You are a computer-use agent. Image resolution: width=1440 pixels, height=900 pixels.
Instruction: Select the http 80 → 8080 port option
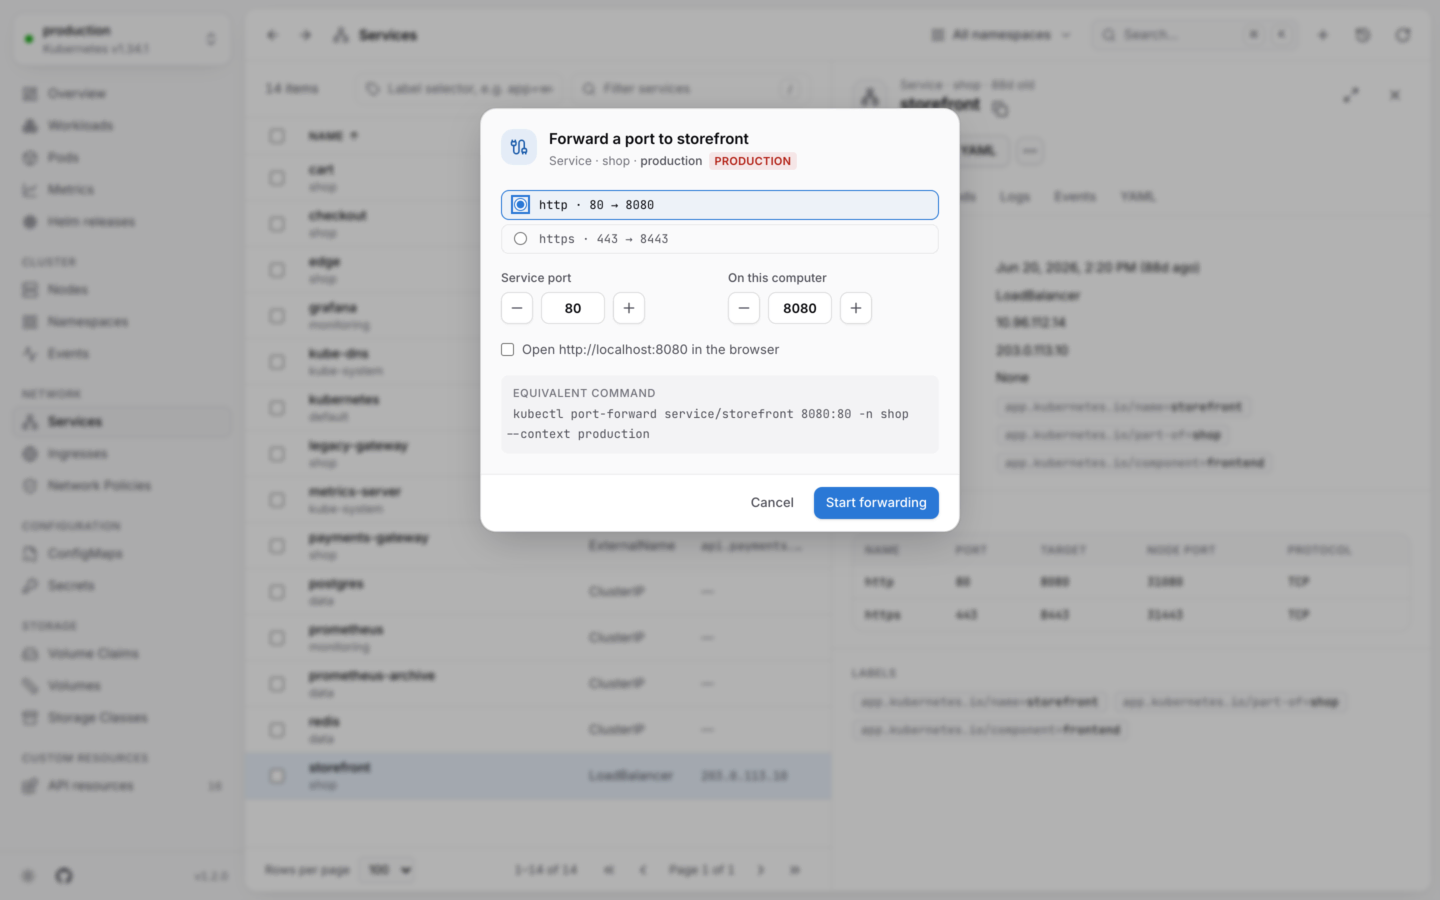pyautogui.click(x=720, y=205)
